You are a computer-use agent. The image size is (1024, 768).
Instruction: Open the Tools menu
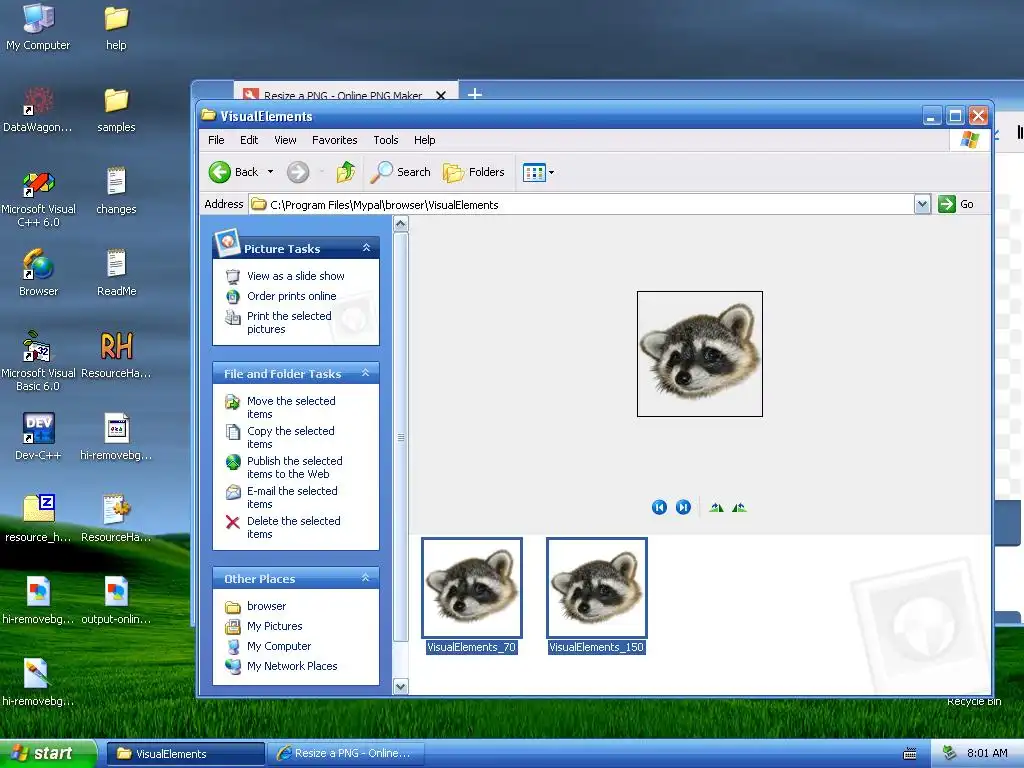[x=386, y=140]
